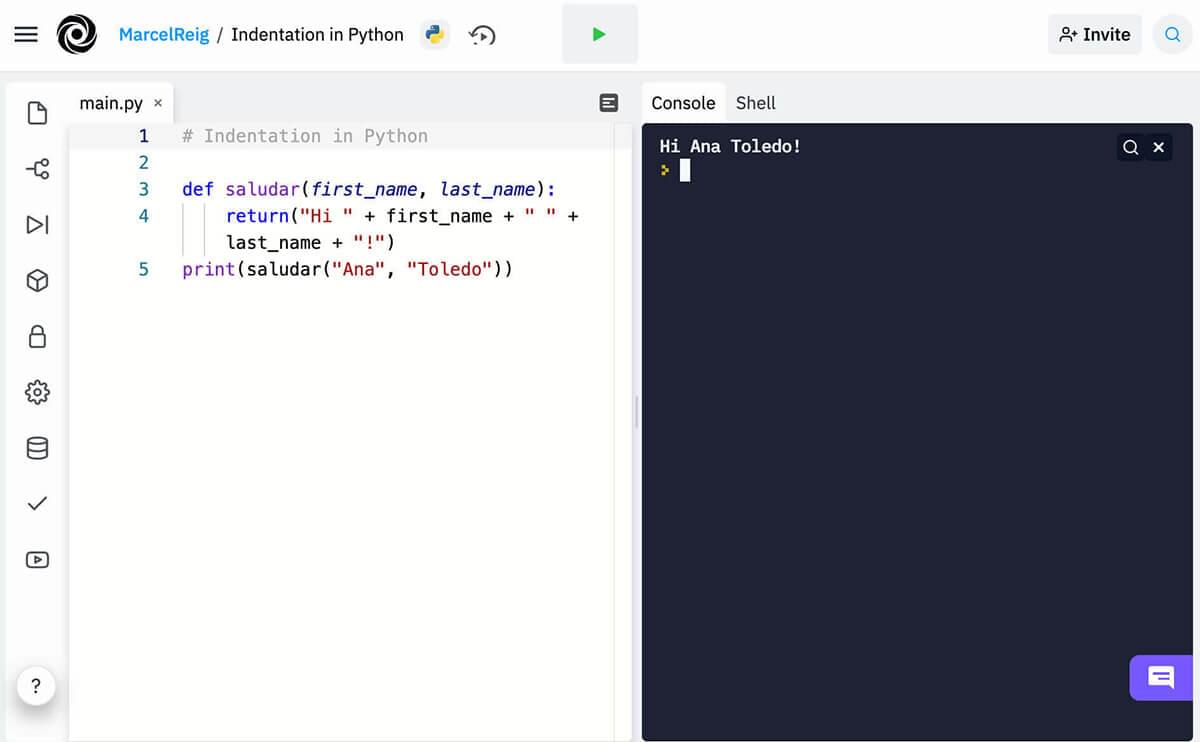Open the hamburger menu
Image resolution: width=1200 pixels, height=742 pixels.
(26, 35)
